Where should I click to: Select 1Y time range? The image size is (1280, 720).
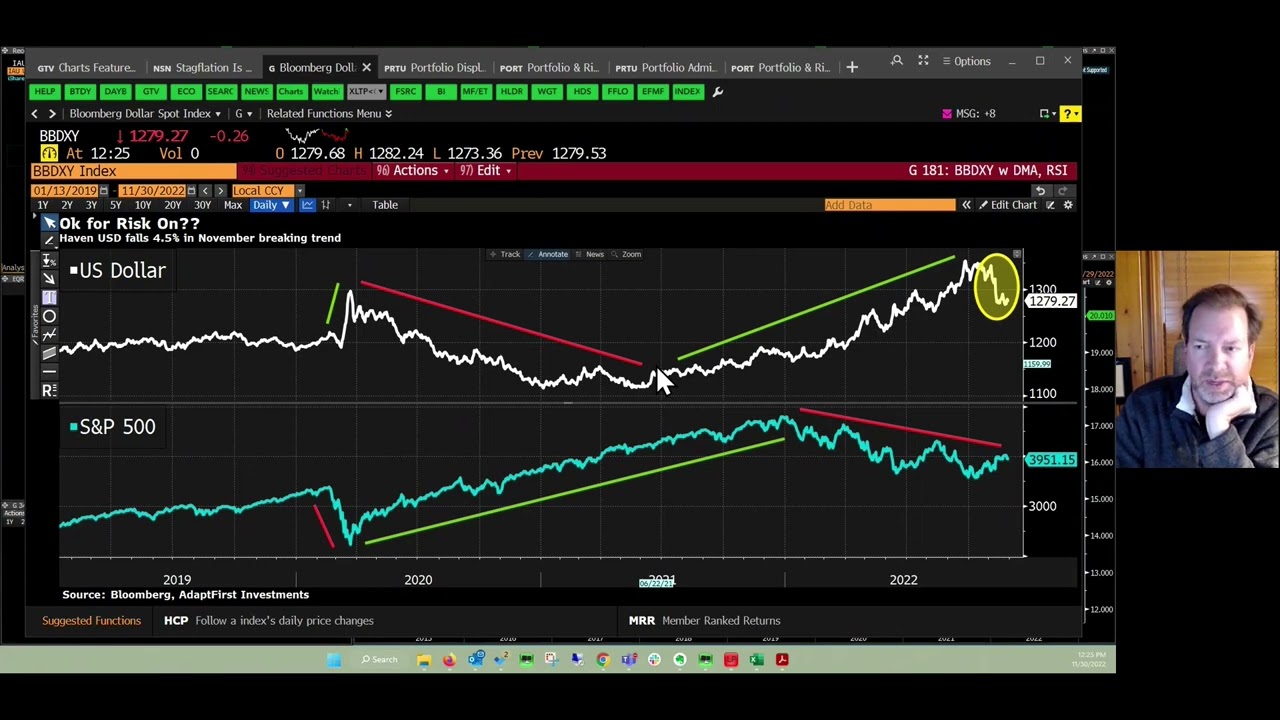click(x=43, y=205)
